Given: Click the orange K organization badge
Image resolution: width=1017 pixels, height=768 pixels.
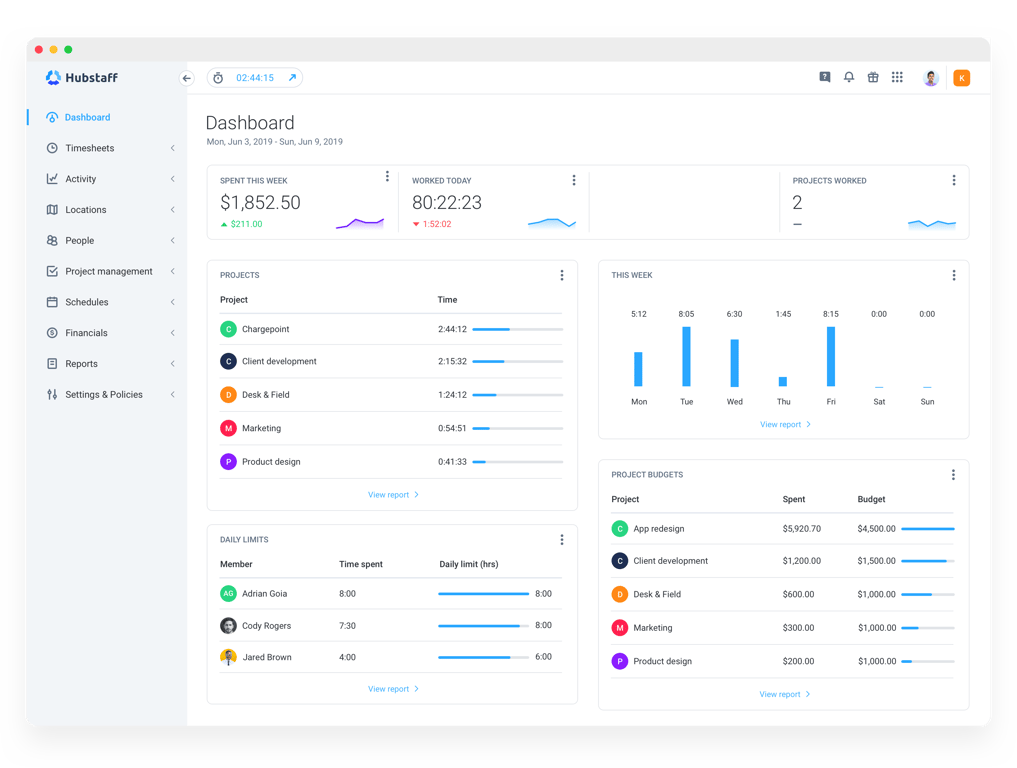Looking at the screenshot, I should [x=962, y=77].
